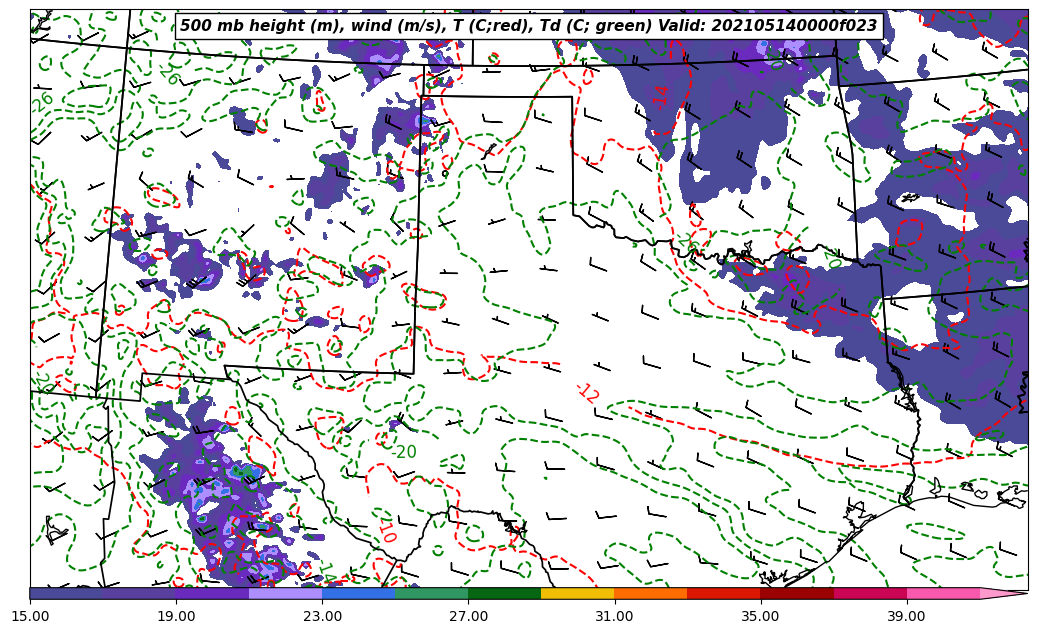
Task: Click the 500 mb height map title
Action: pos(528,26)
